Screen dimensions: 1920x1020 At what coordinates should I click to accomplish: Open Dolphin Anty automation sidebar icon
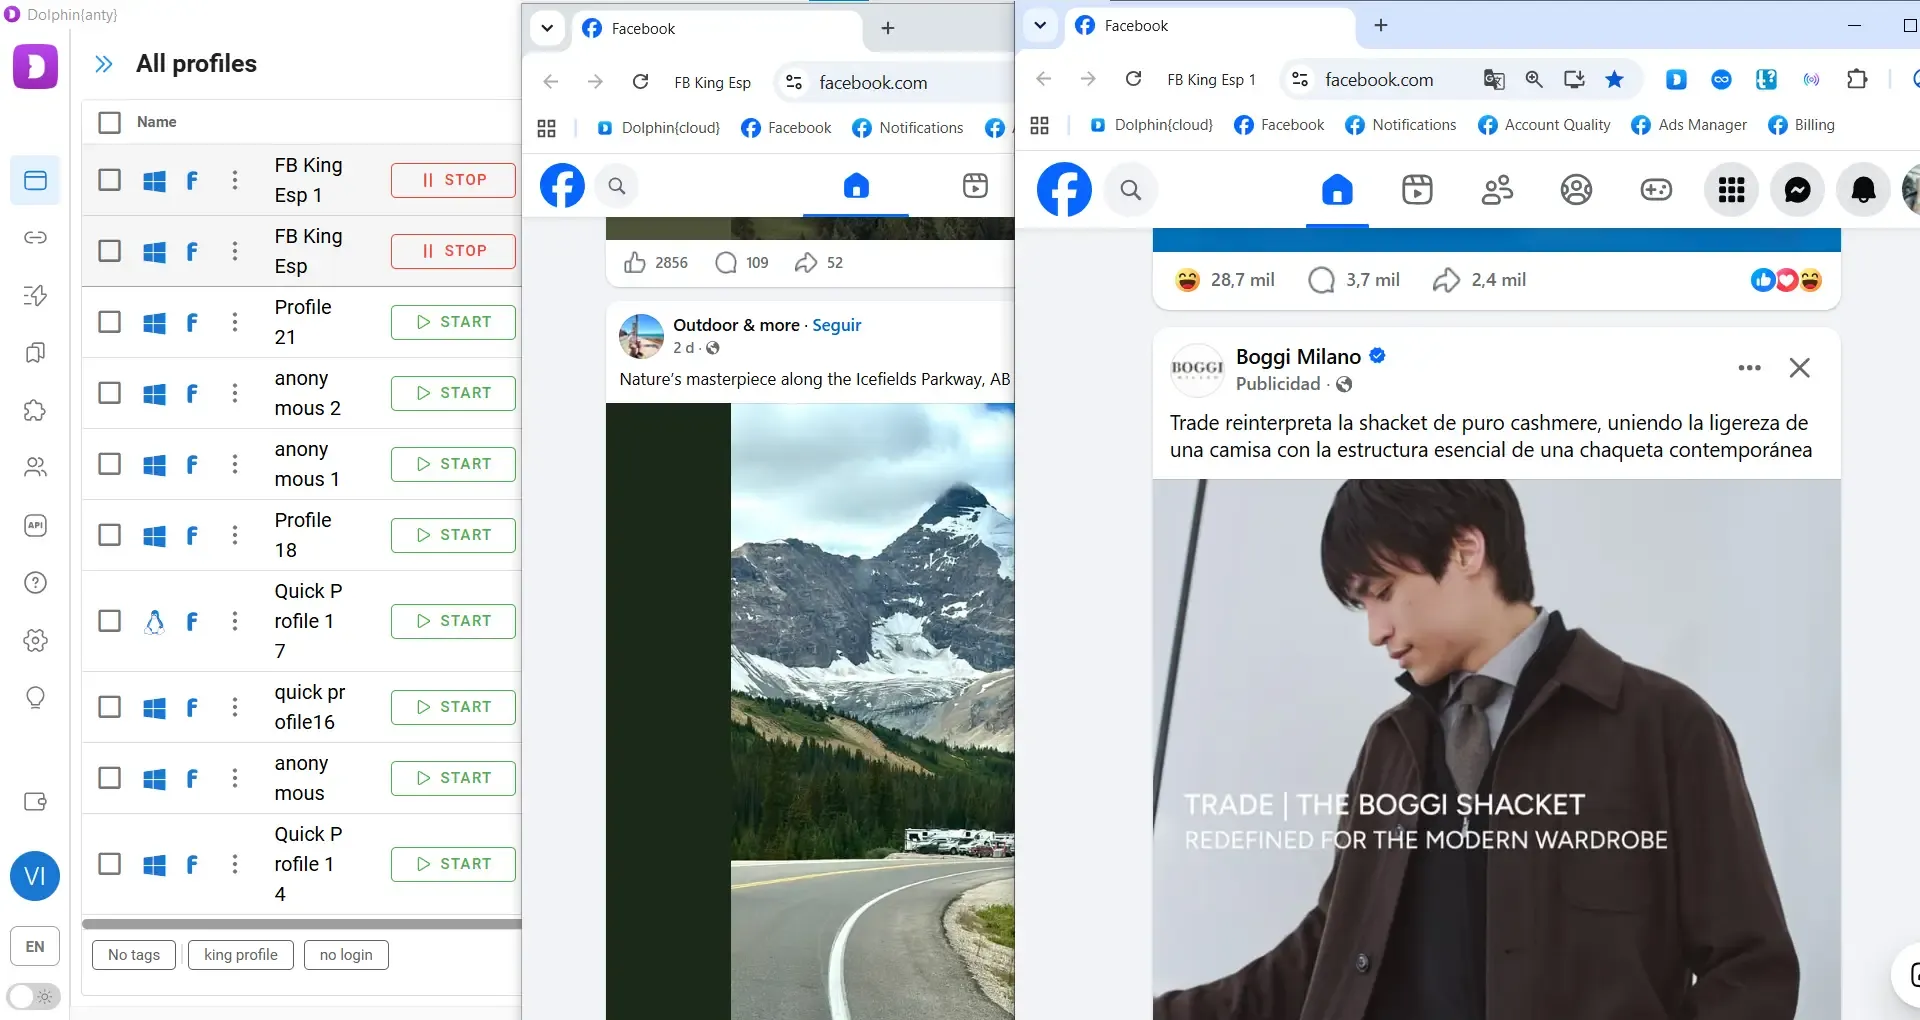click(35, 295)
